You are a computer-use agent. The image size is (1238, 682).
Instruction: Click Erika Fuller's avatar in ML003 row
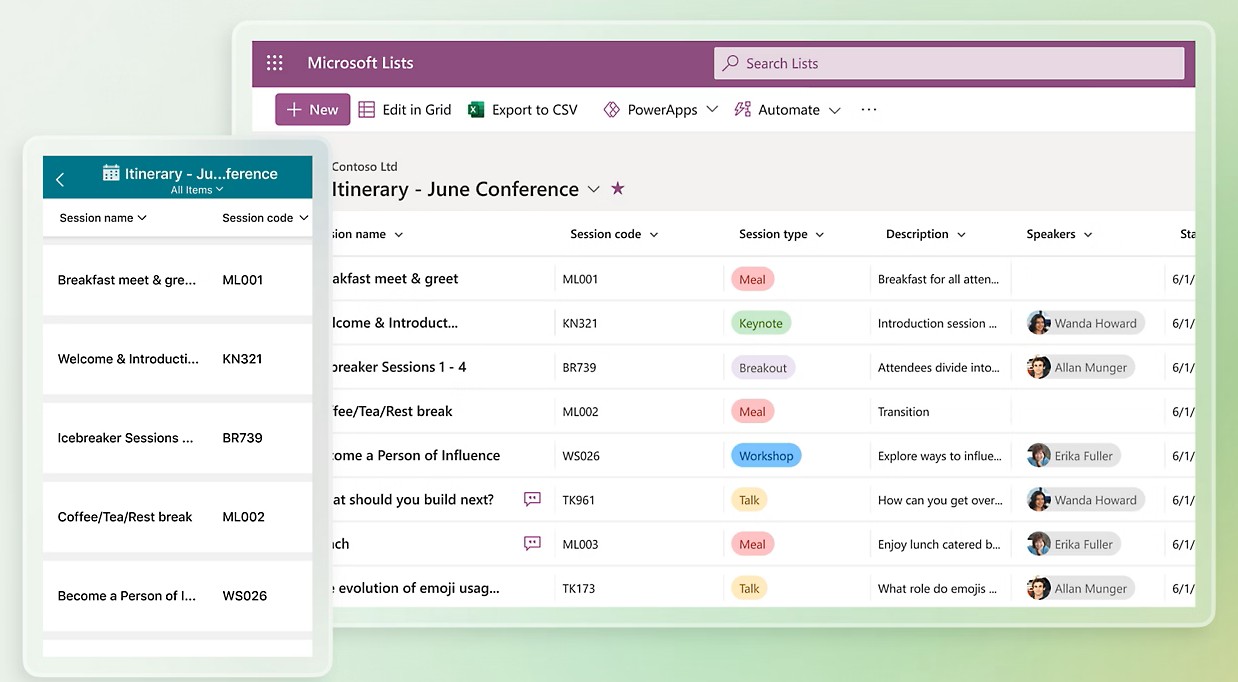(x=1039, y=544)
